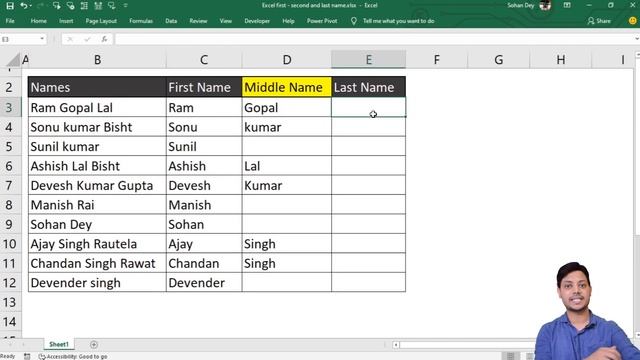Click Sohan Dey account profile picture
Viewport: 640px width, 360px height.
pos(545,5)
